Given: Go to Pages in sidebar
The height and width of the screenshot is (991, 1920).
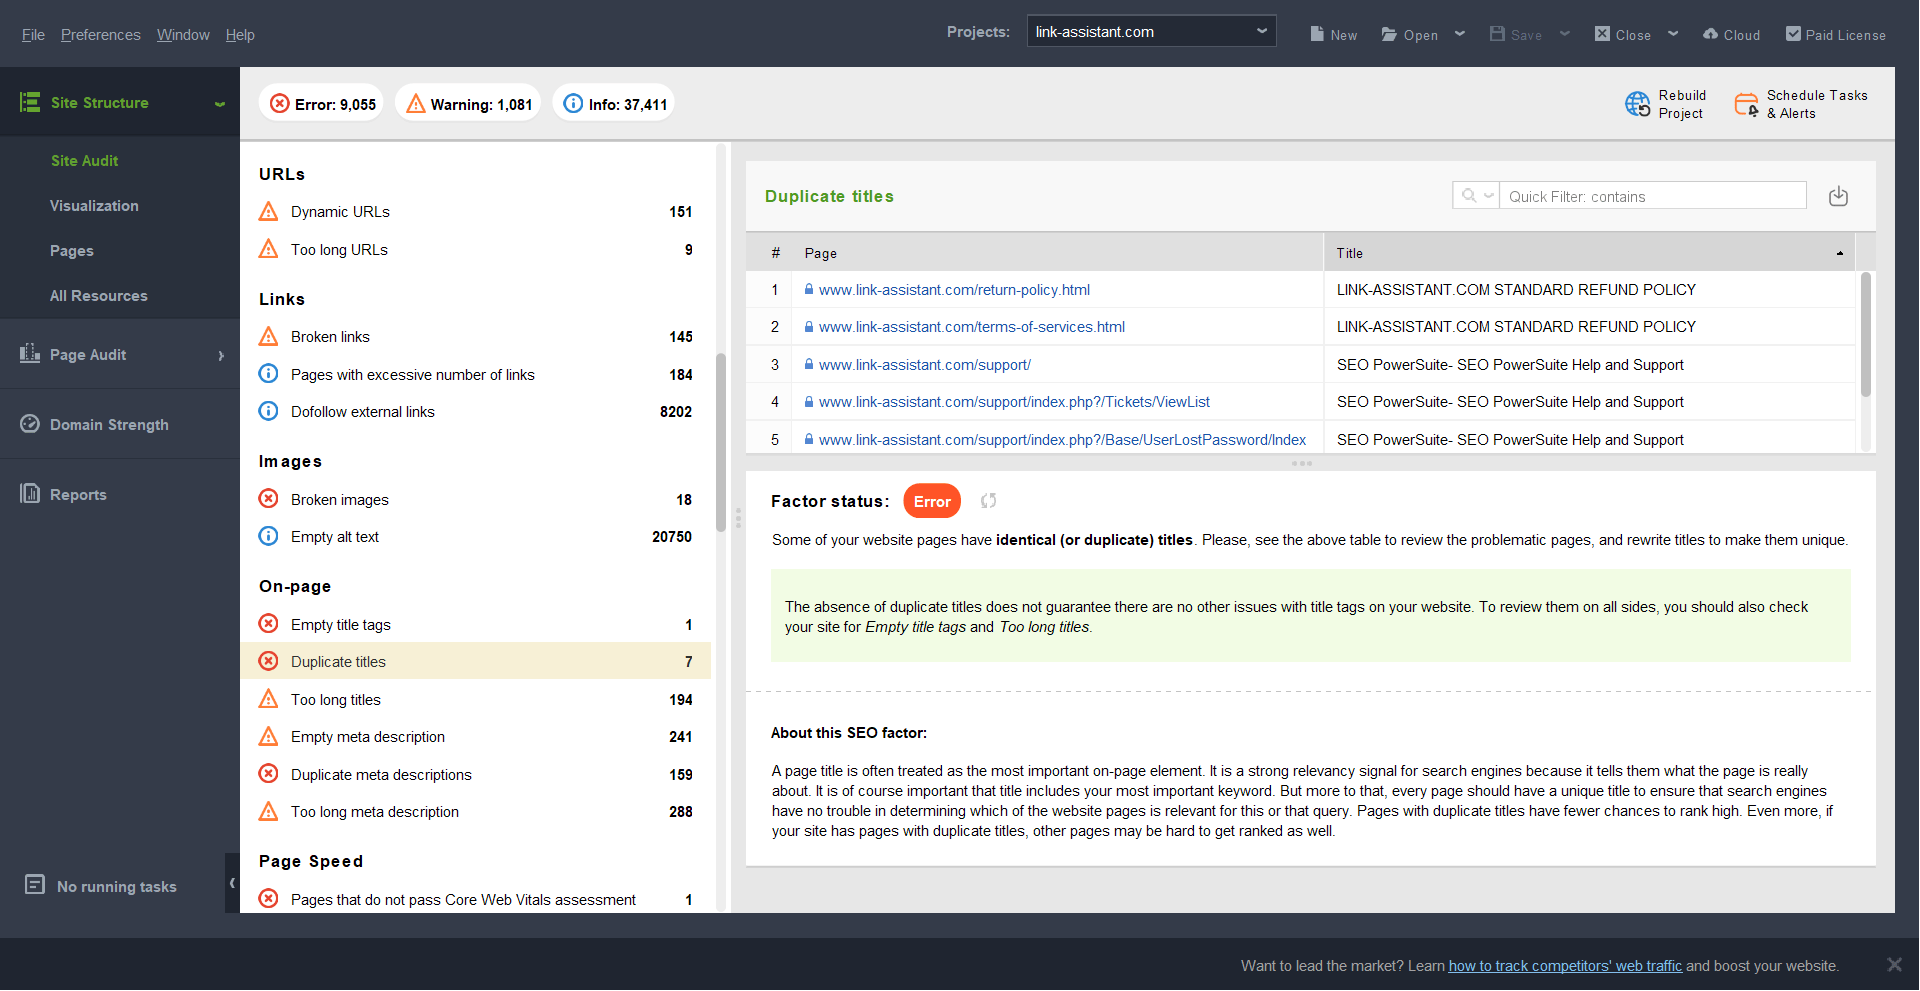Looking at the screenshot, I should click(72, 250).
